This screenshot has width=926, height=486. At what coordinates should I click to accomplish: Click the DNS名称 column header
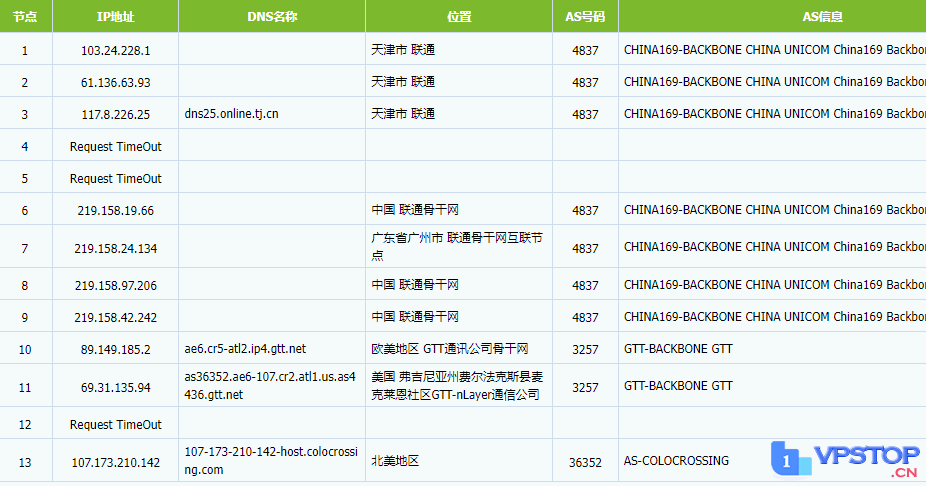(x=272, y=17)
